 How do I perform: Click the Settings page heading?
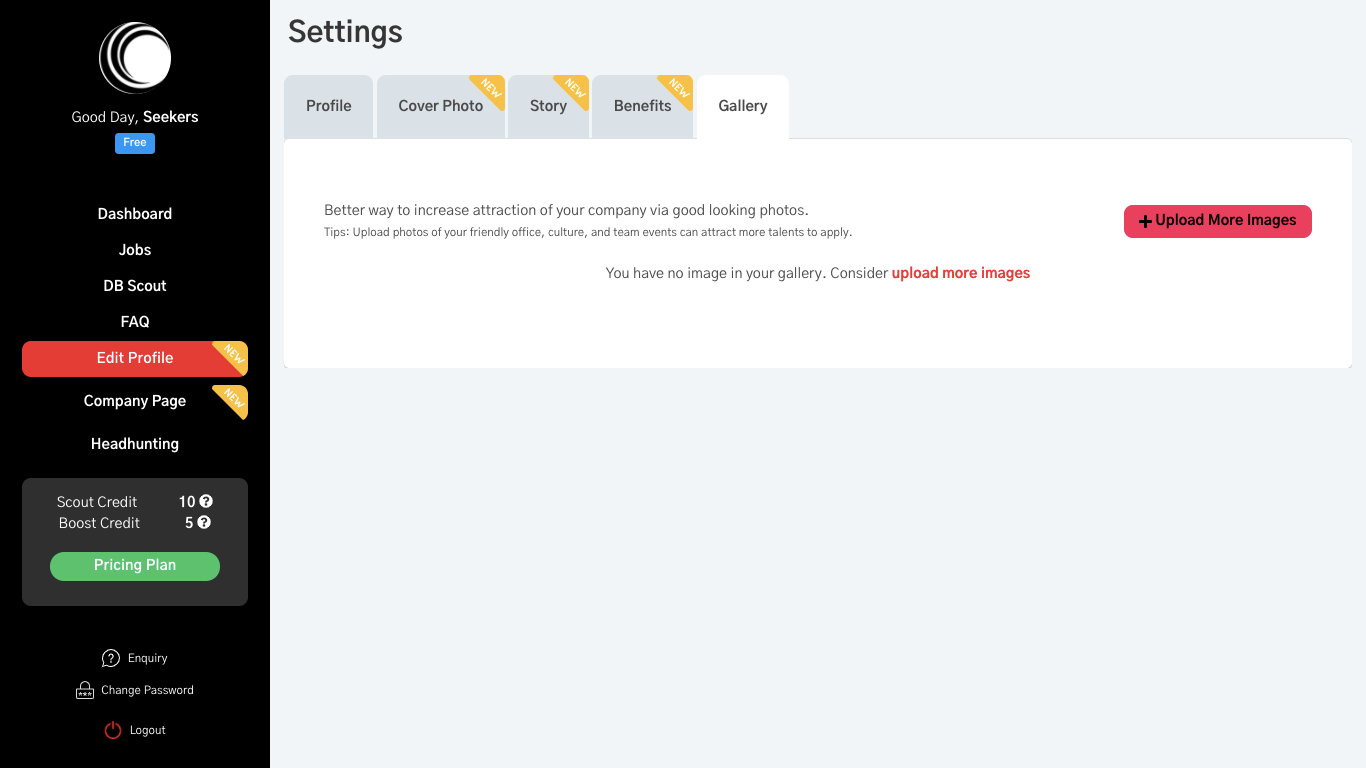[345, 32]
